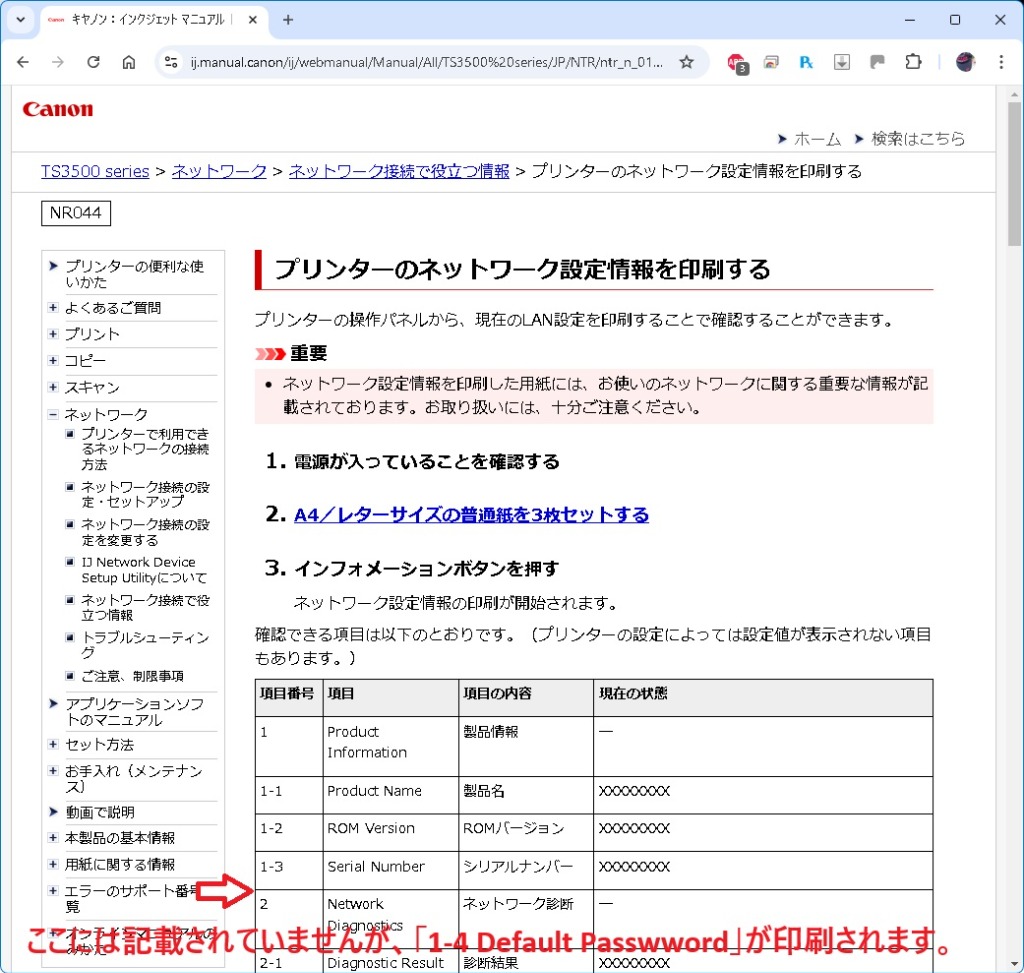This screenshot has height=973, width=1024.
Task: Click the browser forward arrow
Action: click(x=58, y=62)
